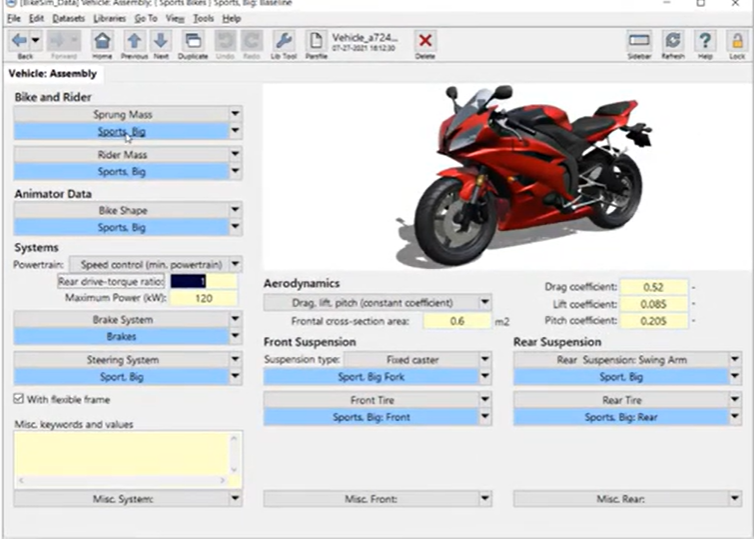Expand the Brake System library dropdown arrow
The height and width of the screenshot is (541, 754).
[x=235, y=319]
